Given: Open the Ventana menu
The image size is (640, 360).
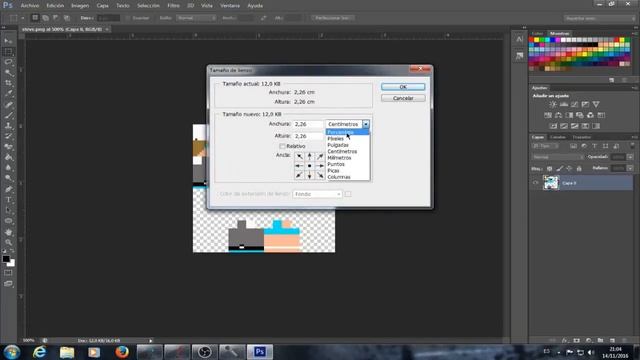Looking at the screenshot, I should 230,6.
